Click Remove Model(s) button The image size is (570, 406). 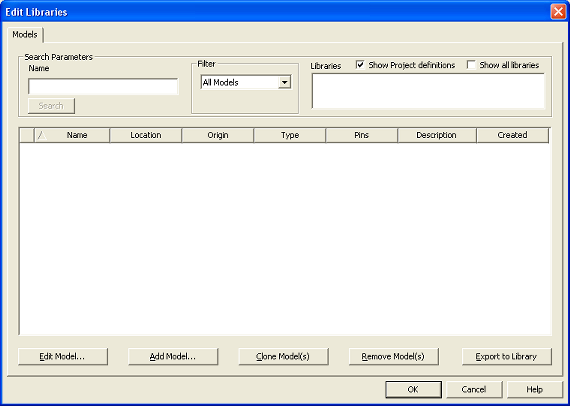[394, 357]
